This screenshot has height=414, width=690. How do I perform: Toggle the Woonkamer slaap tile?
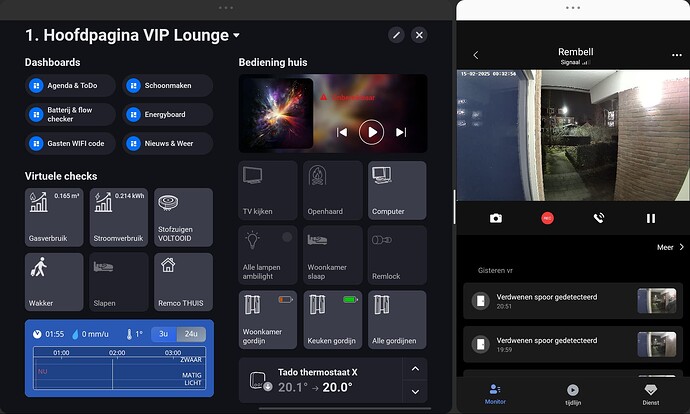click(333, 255)
